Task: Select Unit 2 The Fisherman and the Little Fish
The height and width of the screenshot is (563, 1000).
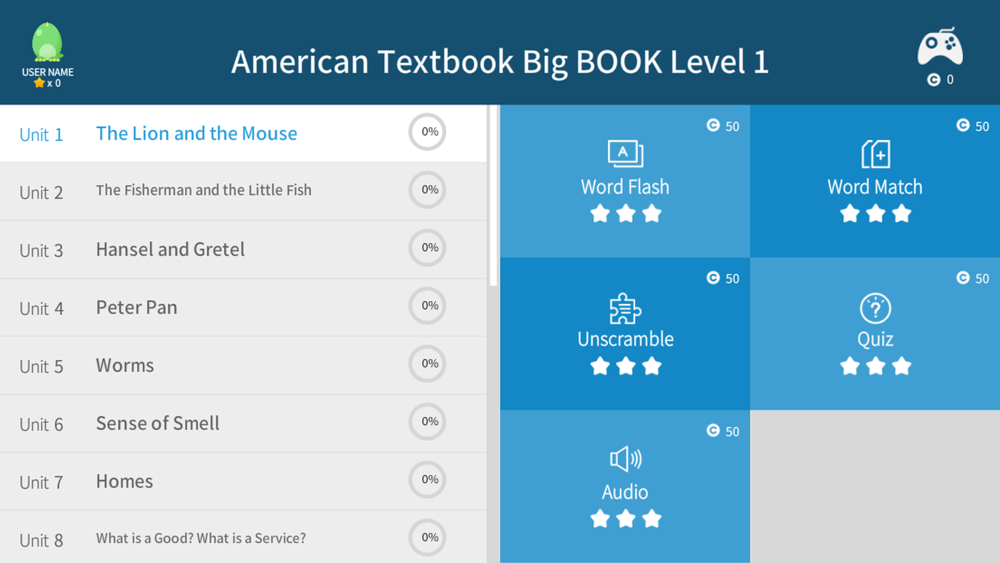Action: tap(243, 191)
